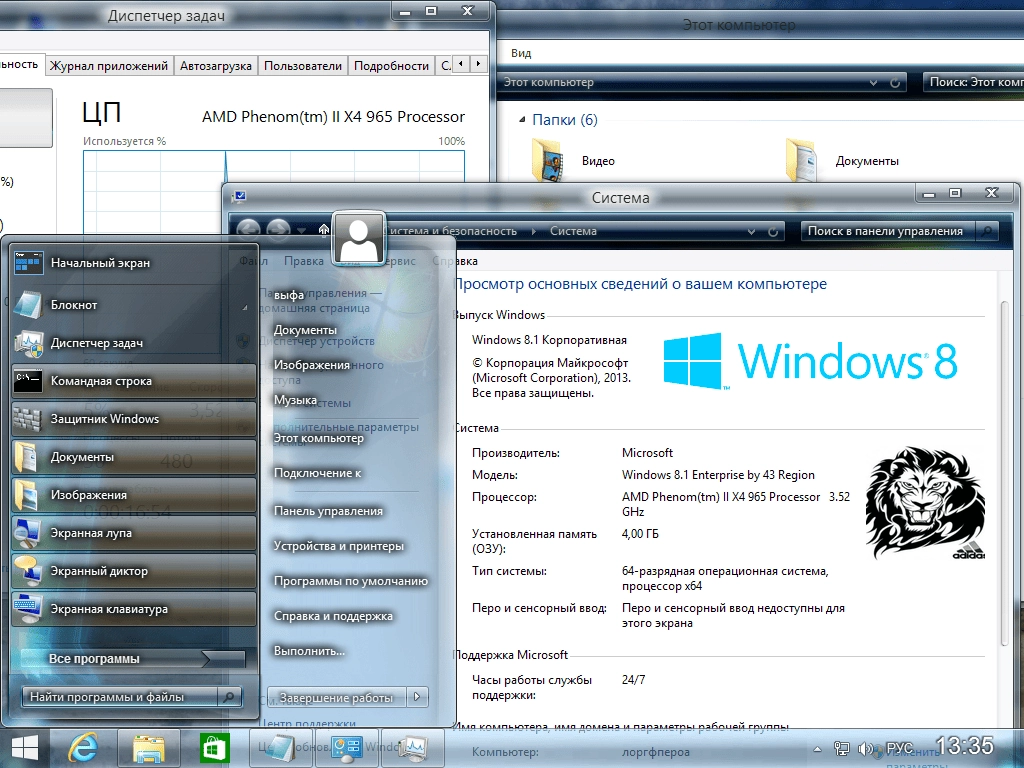Click the volume icon in system tray
1024x768 pixels.
pyautogui.click(x=867, y=749)
